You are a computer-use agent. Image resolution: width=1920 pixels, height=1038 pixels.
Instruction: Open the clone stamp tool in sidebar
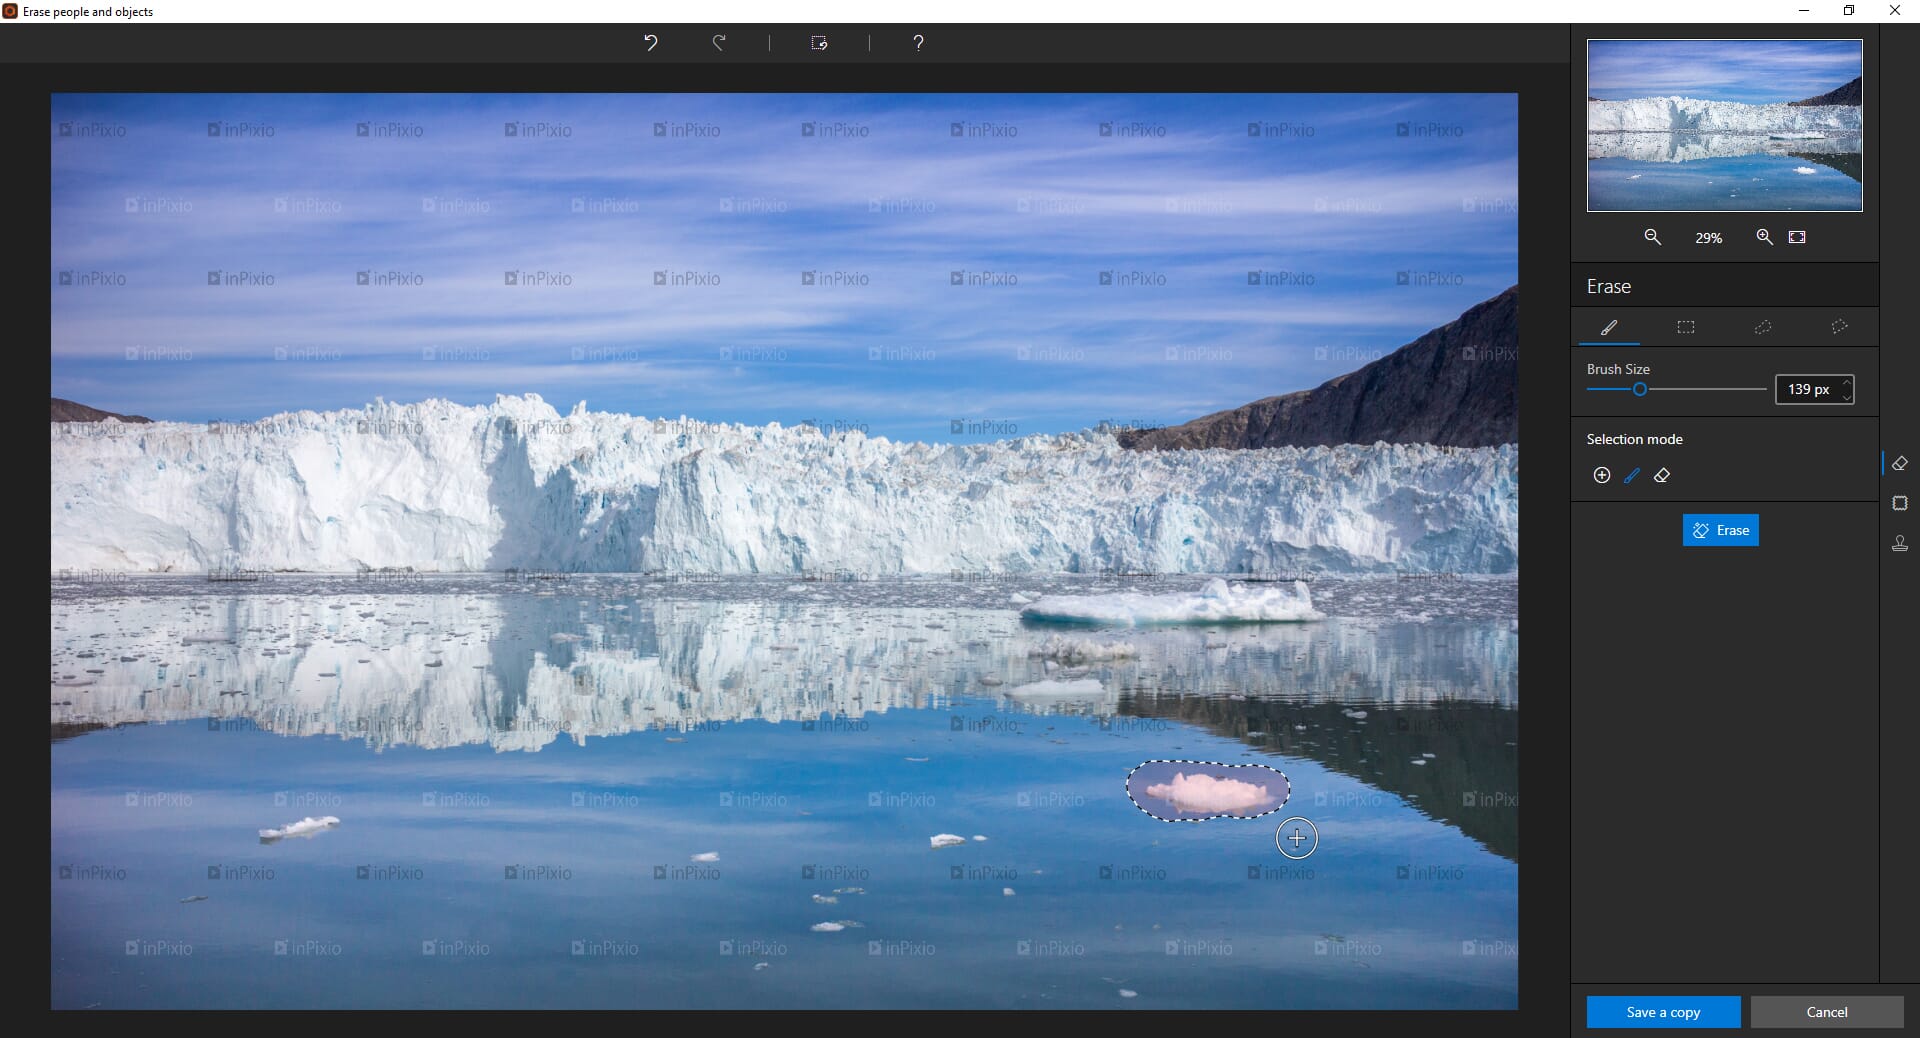[x=1900, y=543]
